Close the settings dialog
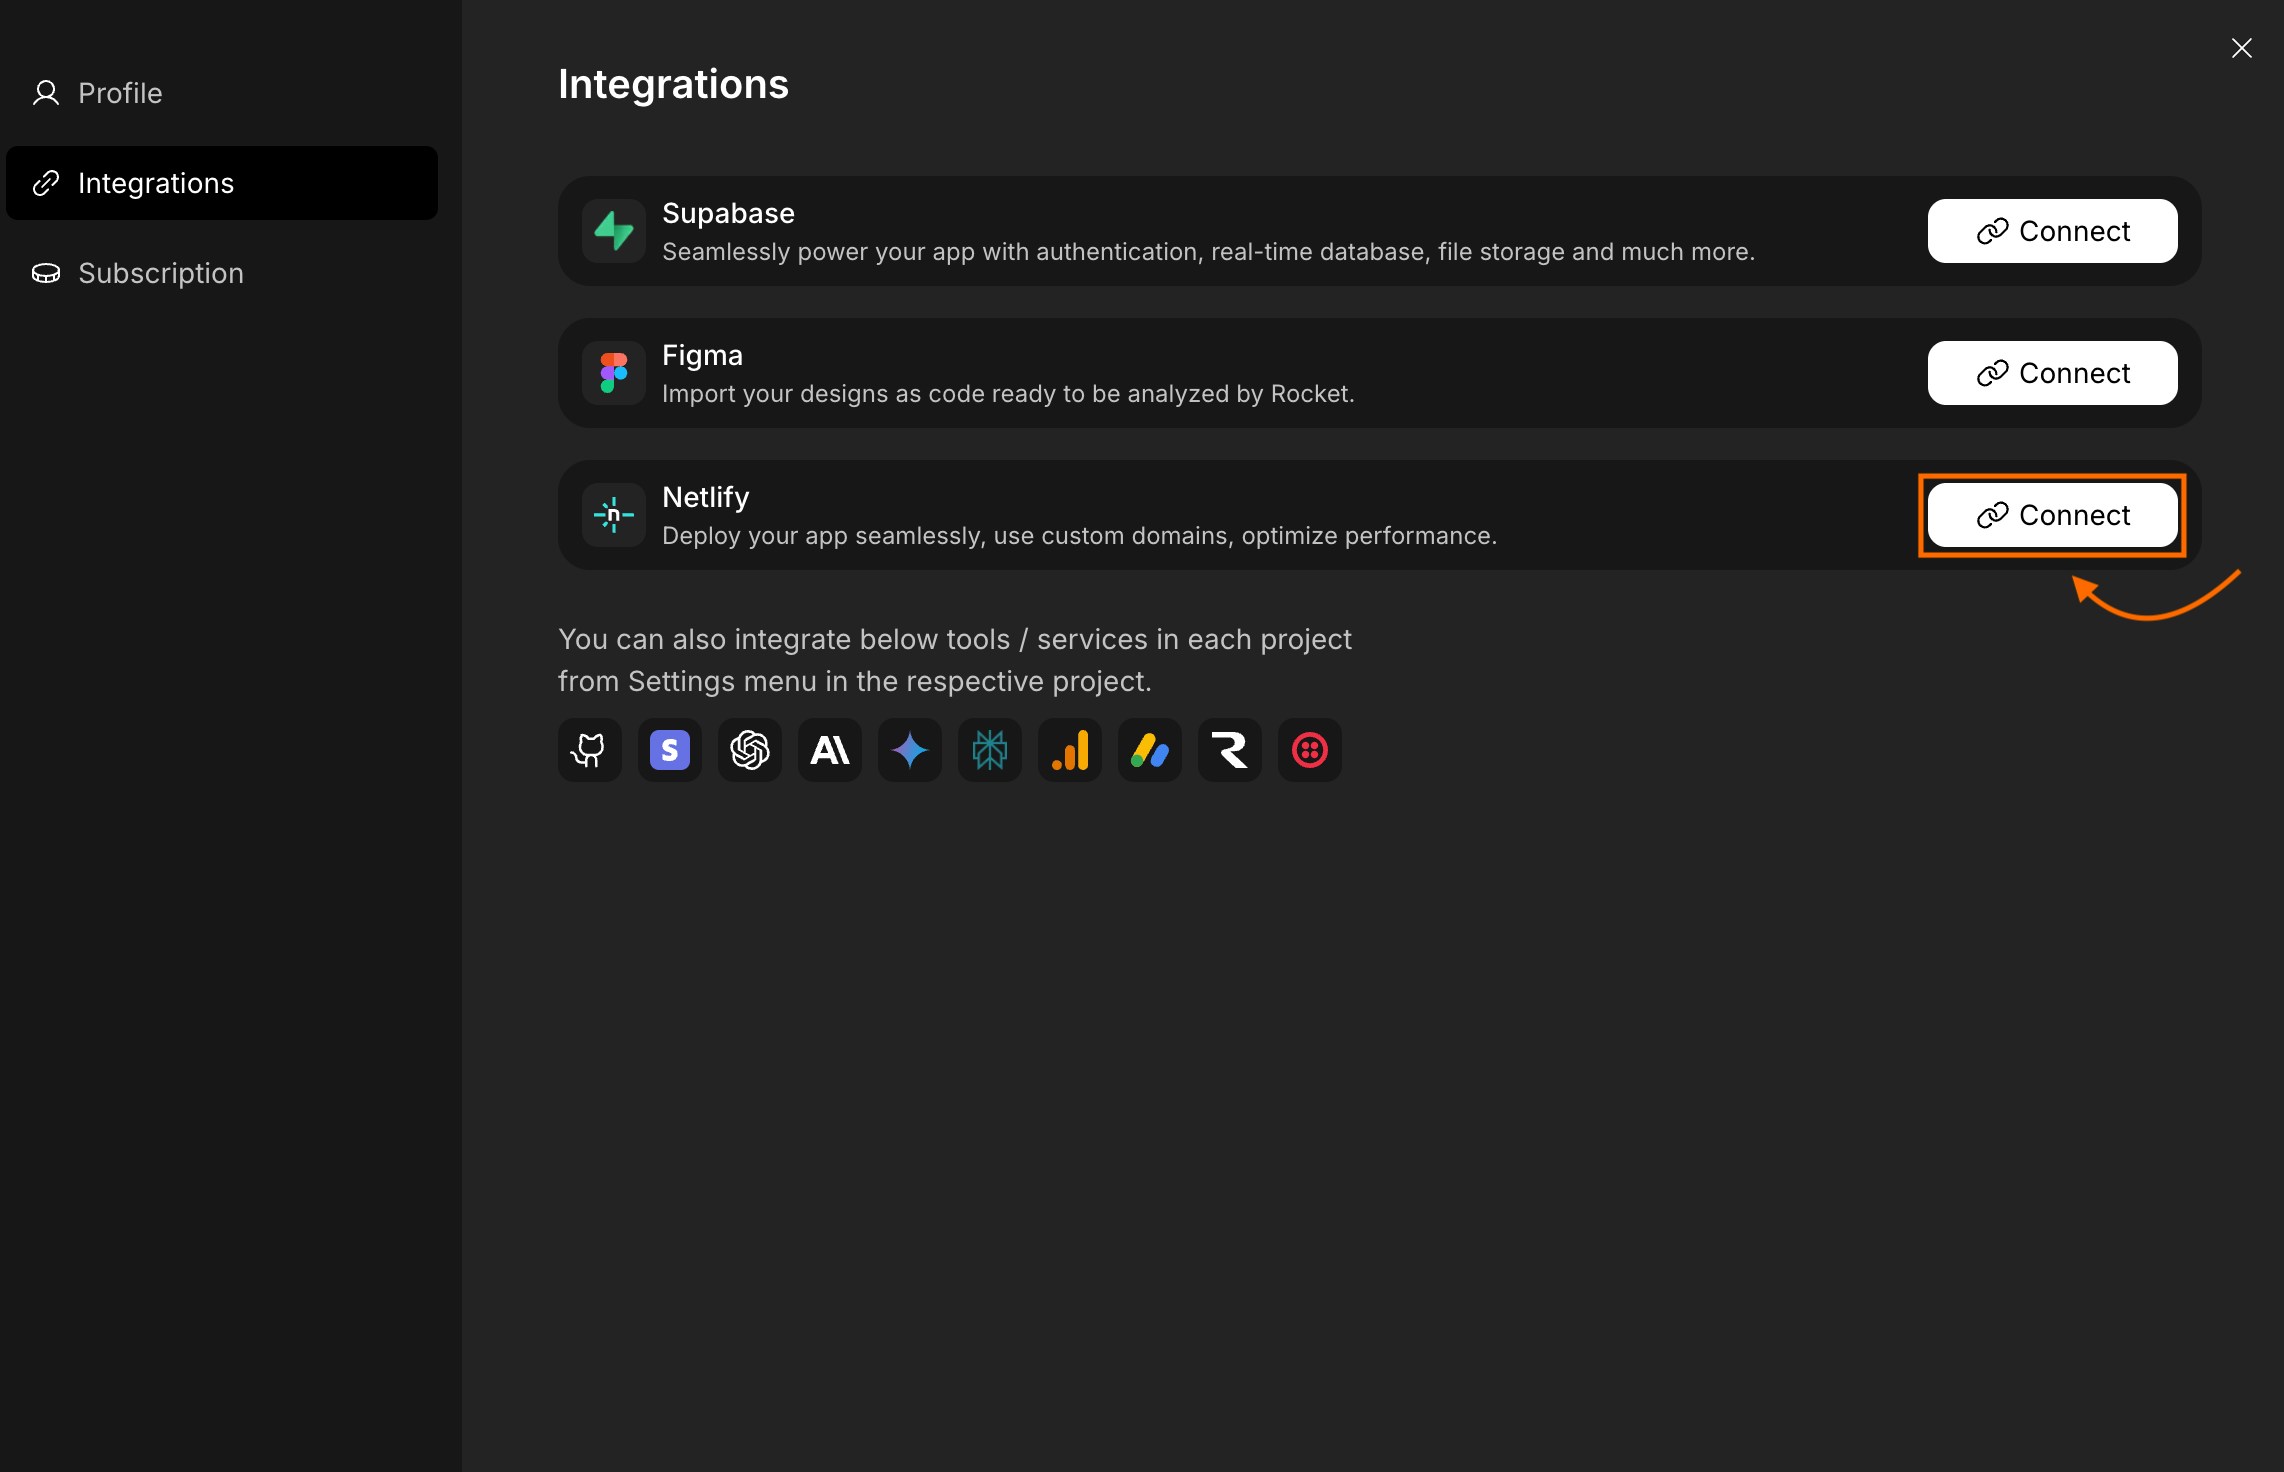2284x1472 pixels. click(x=2242, y=47)
